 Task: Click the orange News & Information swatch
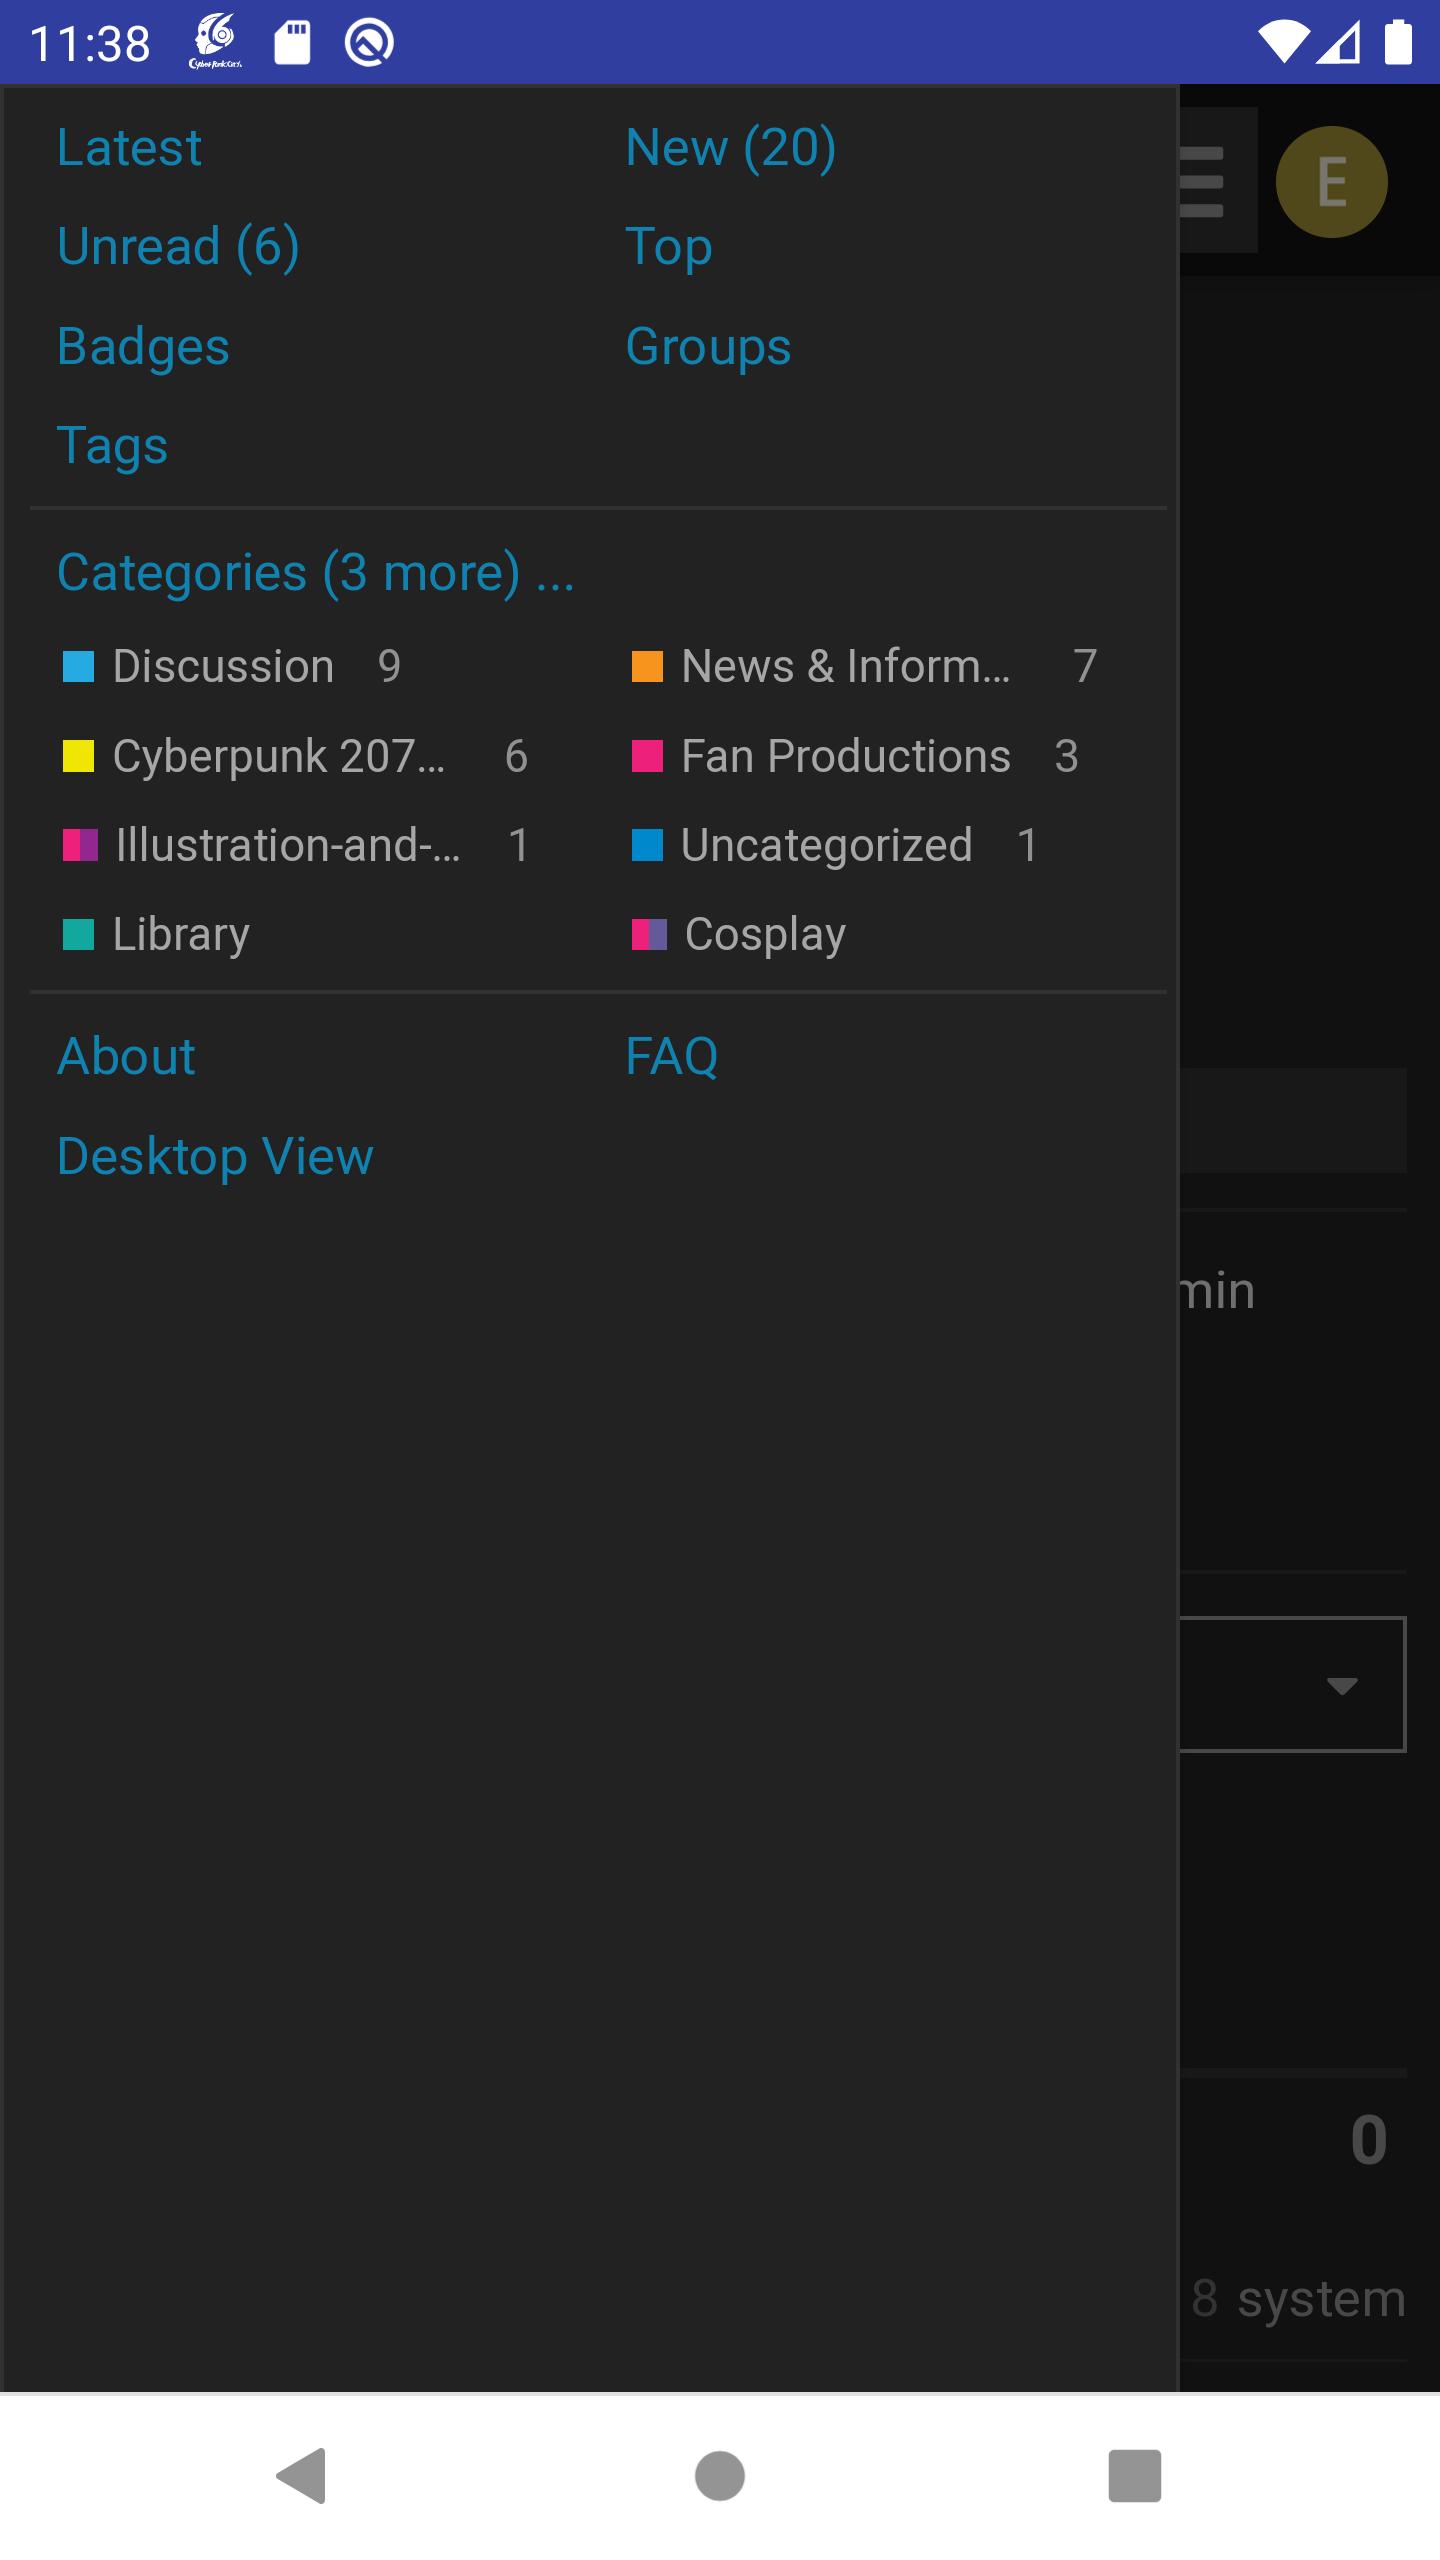click(647, 667)
